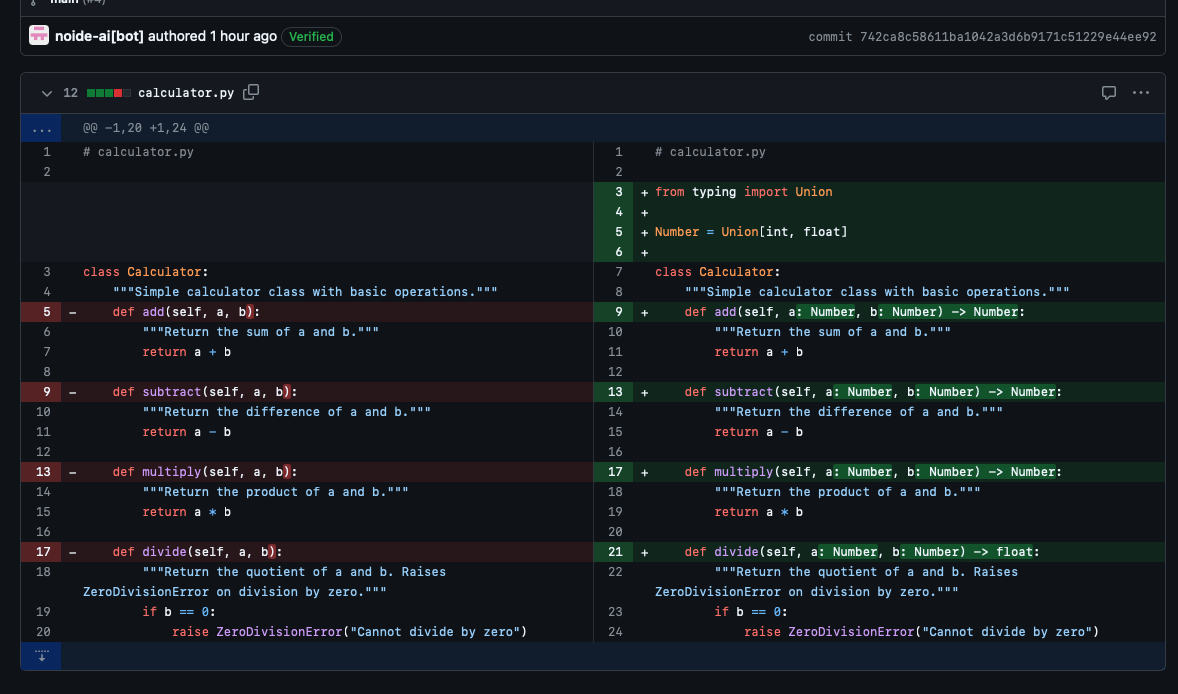Expand hidden lines above the hunk header
The image size is (1178, 694).
(41, 128)
